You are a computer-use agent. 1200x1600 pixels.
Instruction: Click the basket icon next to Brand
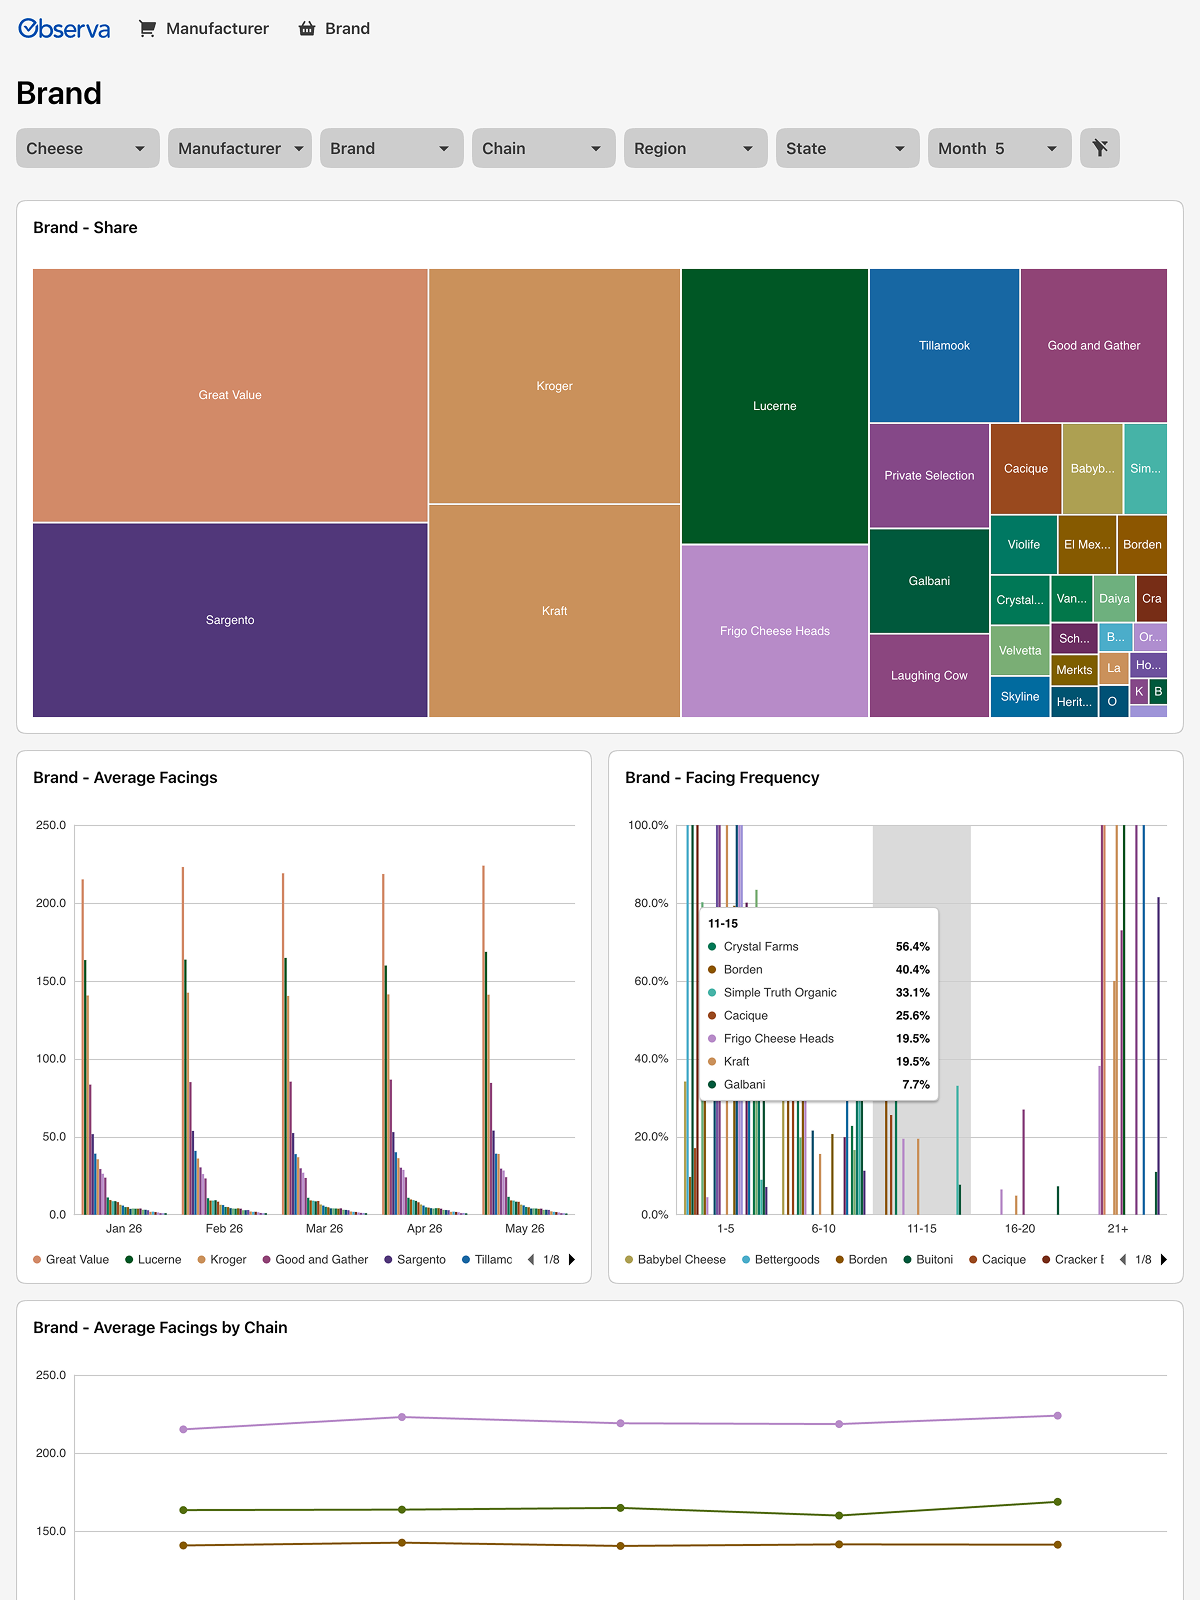pyautogui.click(x=307, y=29)
